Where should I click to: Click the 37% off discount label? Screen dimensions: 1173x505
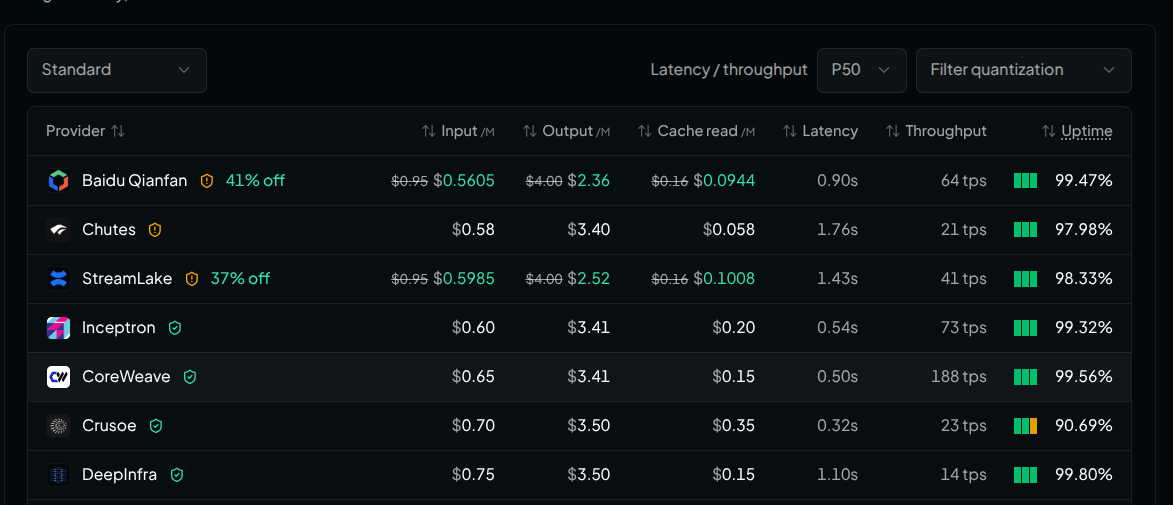(x=240, y=279)
